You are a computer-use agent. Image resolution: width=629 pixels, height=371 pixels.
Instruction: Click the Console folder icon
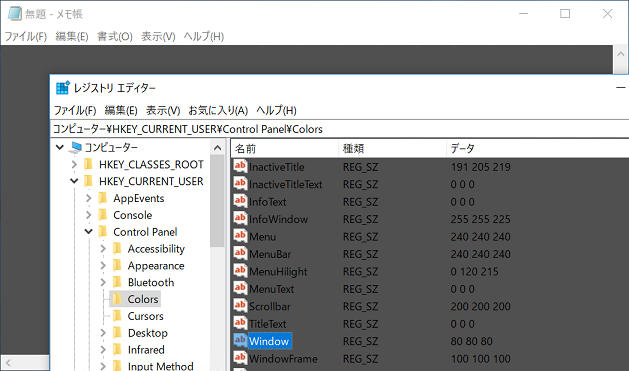click(103, 215)
